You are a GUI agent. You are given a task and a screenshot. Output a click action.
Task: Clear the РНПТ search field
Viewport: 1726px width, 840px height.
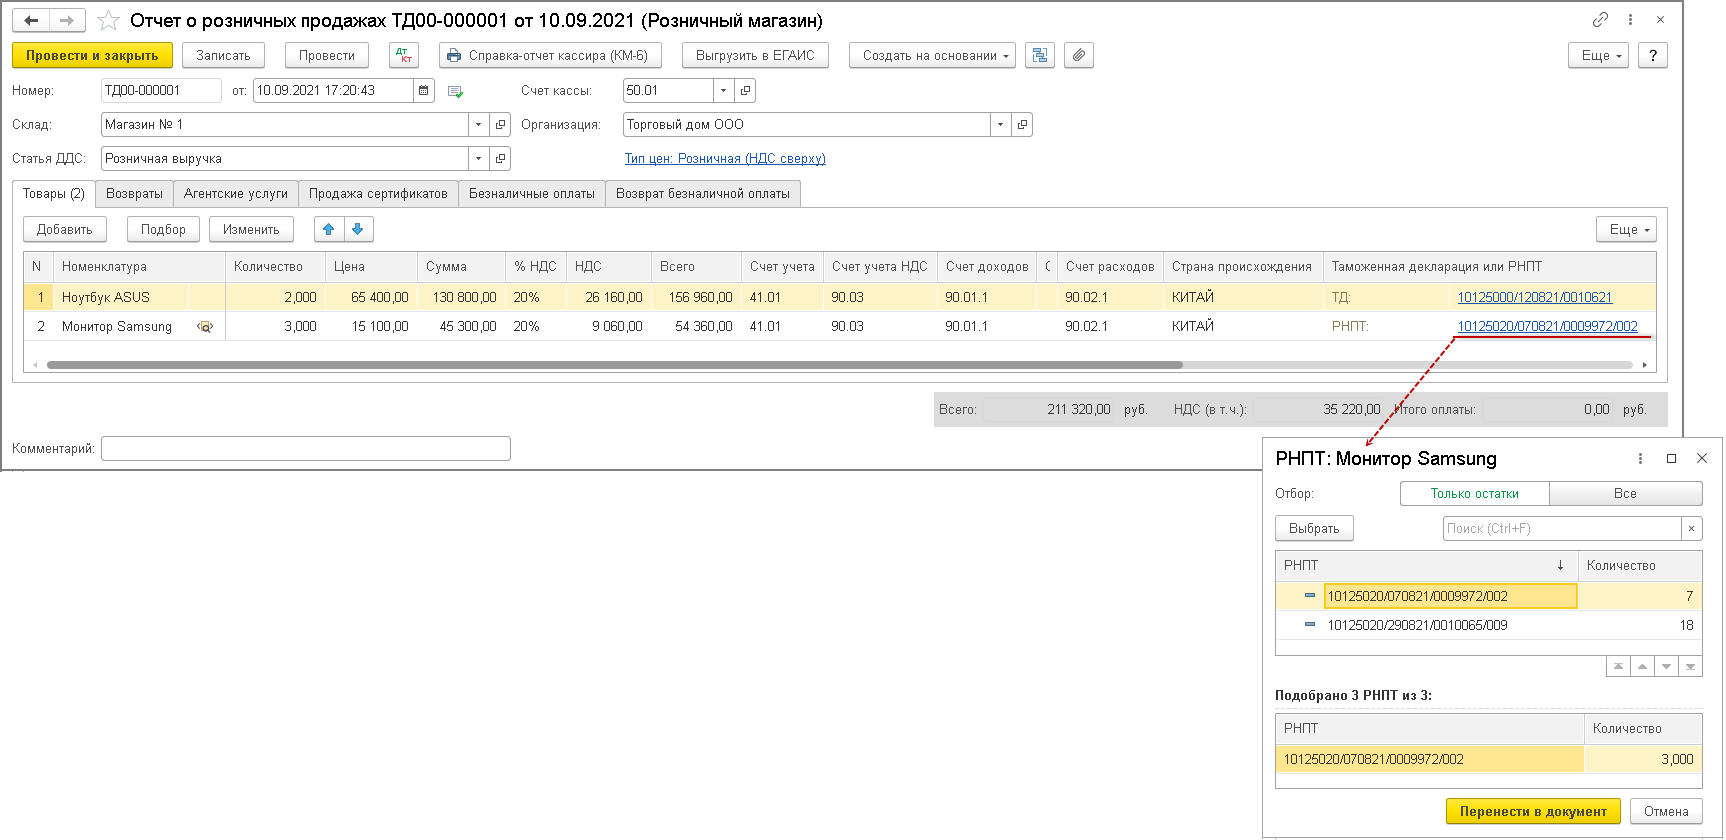1691,529
